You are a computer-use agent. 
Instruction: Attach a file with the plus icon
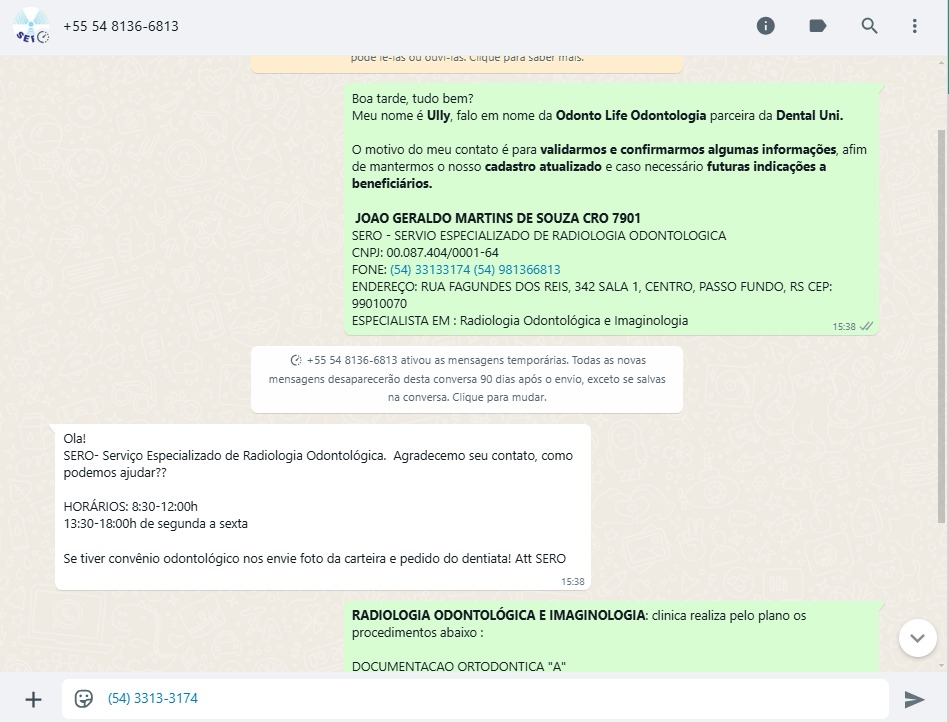click(x=33, y=700)
